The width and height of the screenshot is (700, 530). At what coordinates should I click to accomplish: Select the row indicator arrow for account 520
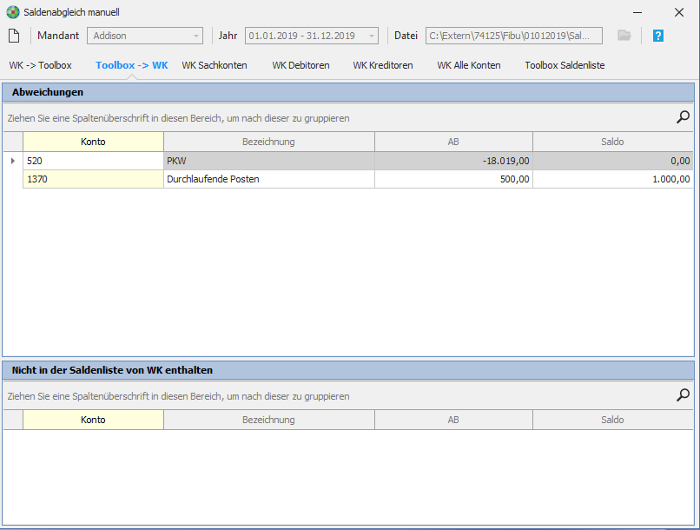[x=13, y=161]
